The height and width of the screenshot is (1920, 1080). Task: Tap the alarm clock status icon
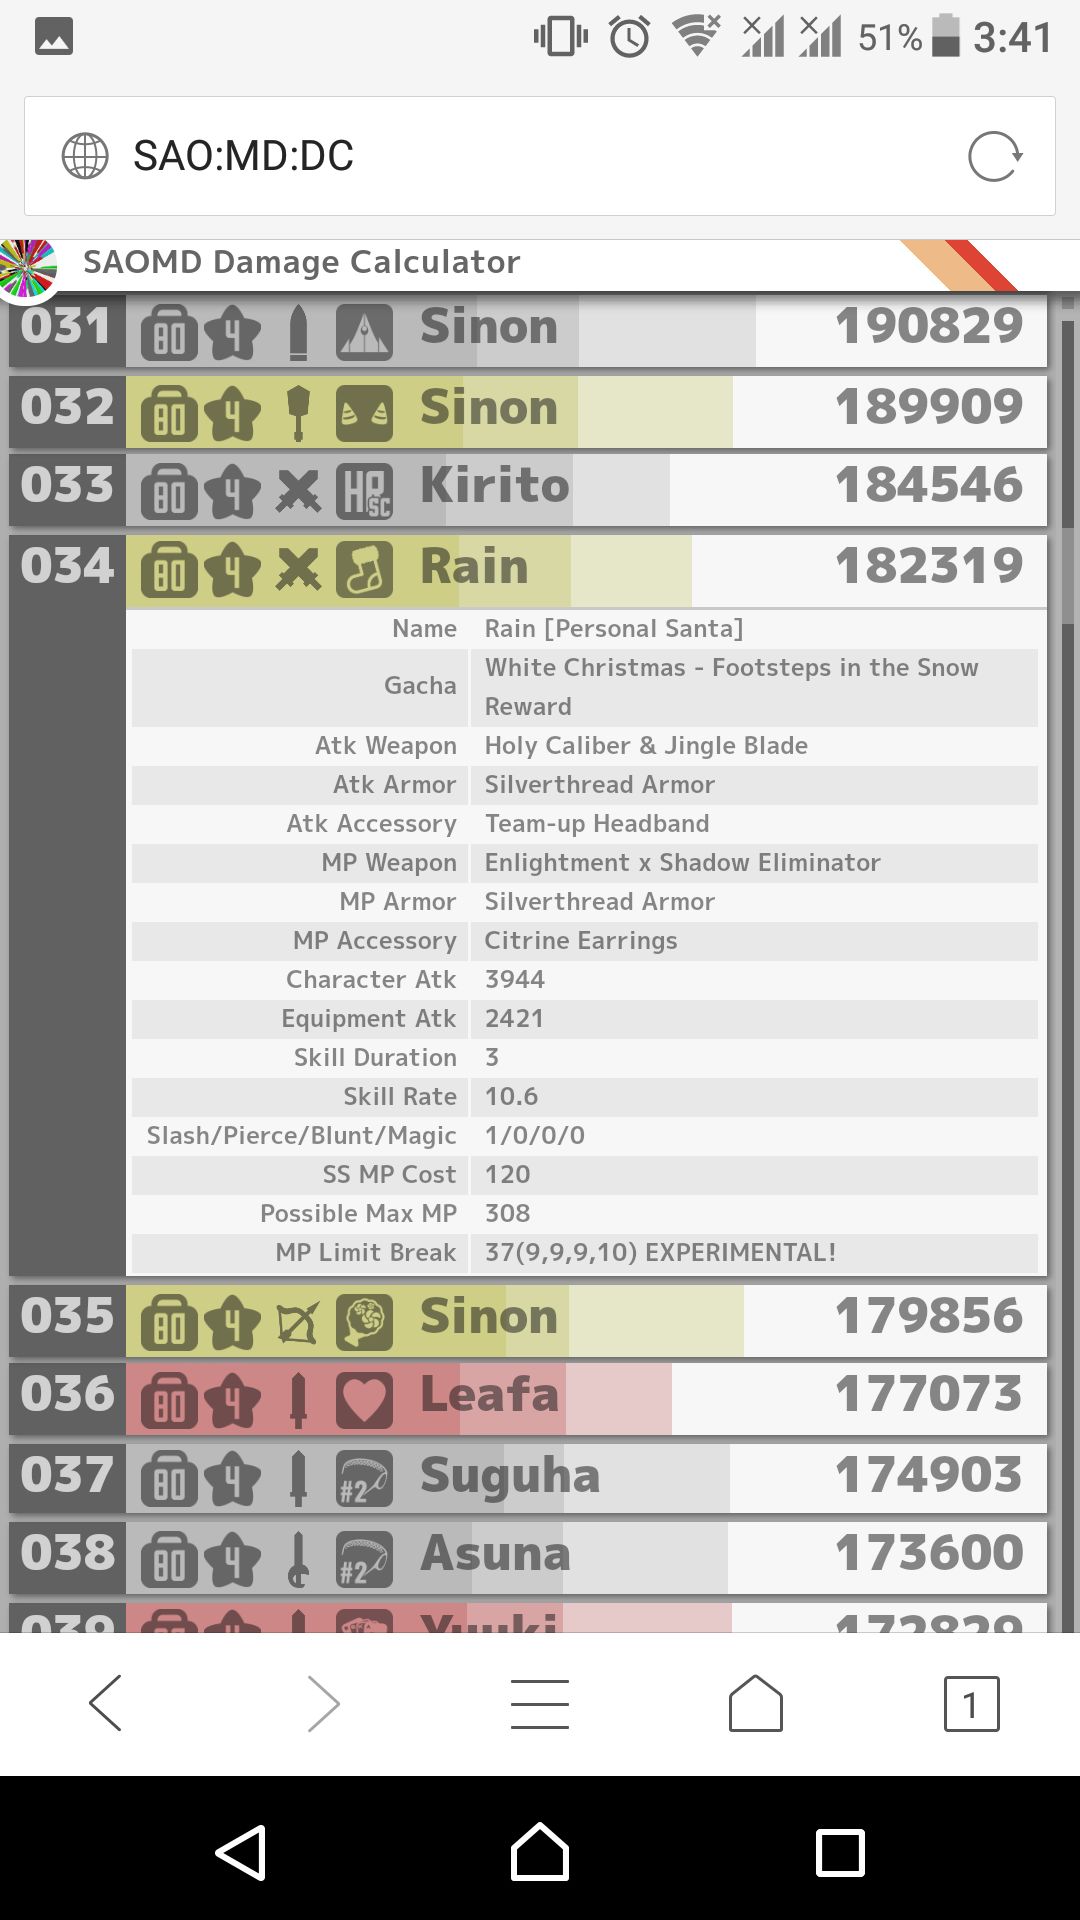click(630, 38)
